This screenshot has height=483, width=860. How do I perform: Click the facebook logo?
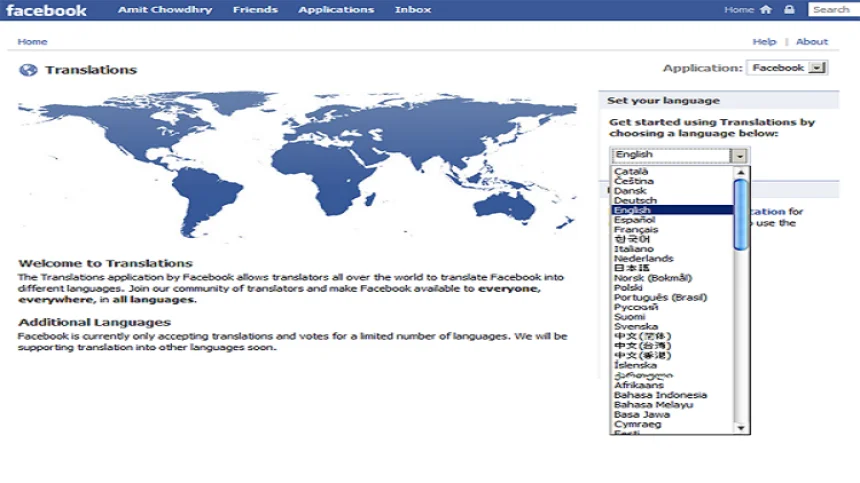(46, 10)
